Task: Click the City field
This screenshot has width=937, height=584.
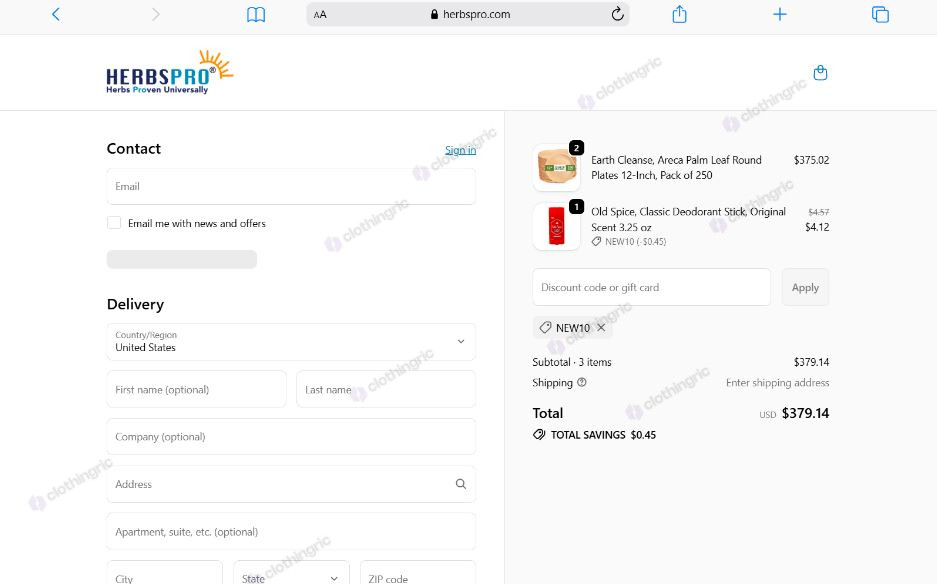Action: coord(165,573)
